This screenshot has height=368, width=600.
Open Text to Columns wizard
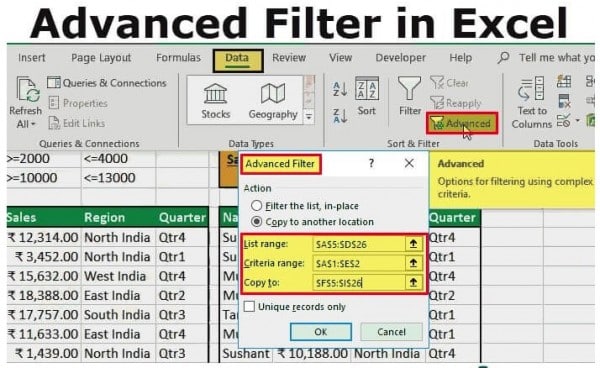click(532, 103)
